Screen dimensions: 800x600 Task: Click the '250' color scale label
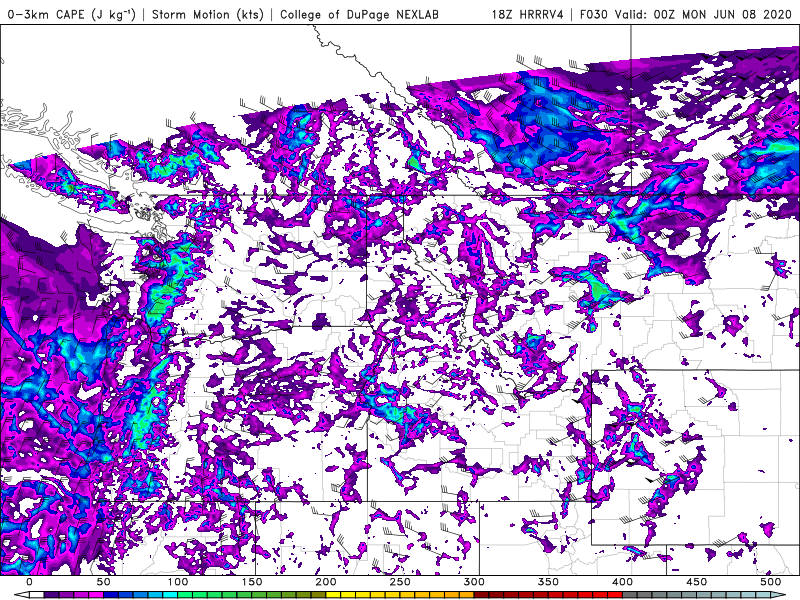400,582
